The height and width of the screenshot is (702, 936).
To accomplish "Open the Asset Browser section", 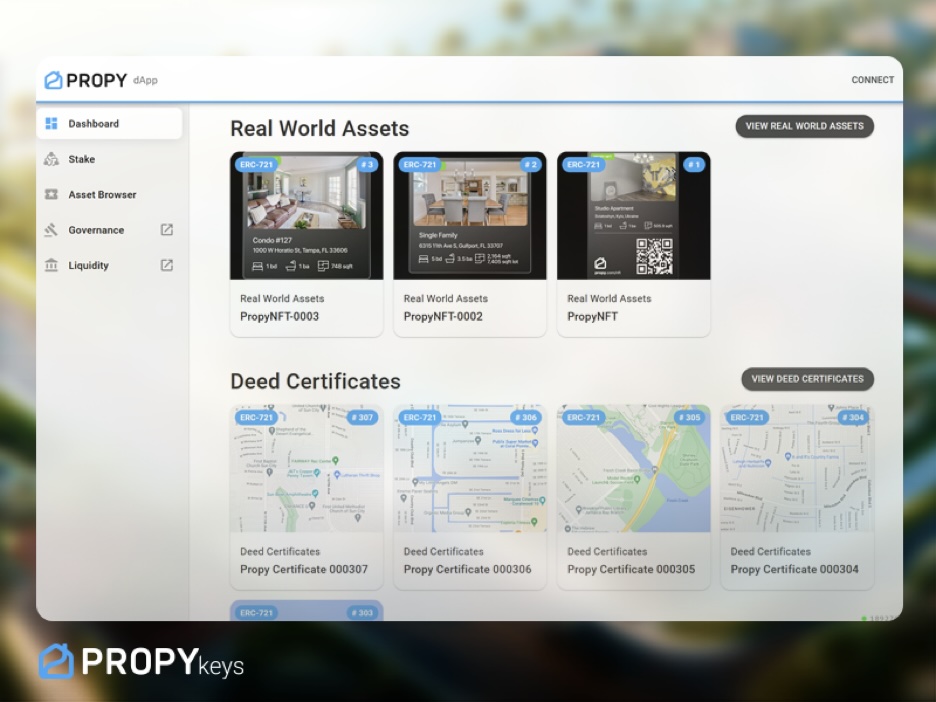I will click(103, 195).
